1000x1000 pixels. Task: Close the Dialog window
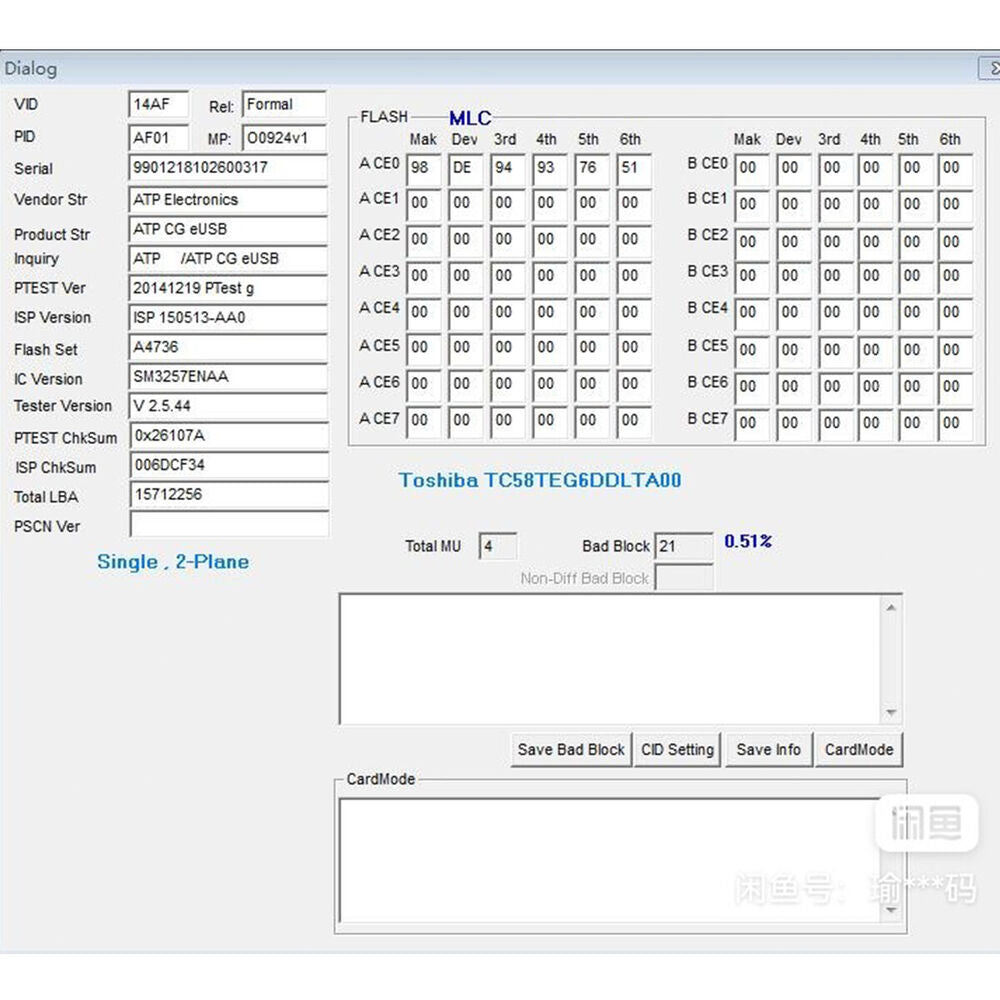click(x=991, y=69)
